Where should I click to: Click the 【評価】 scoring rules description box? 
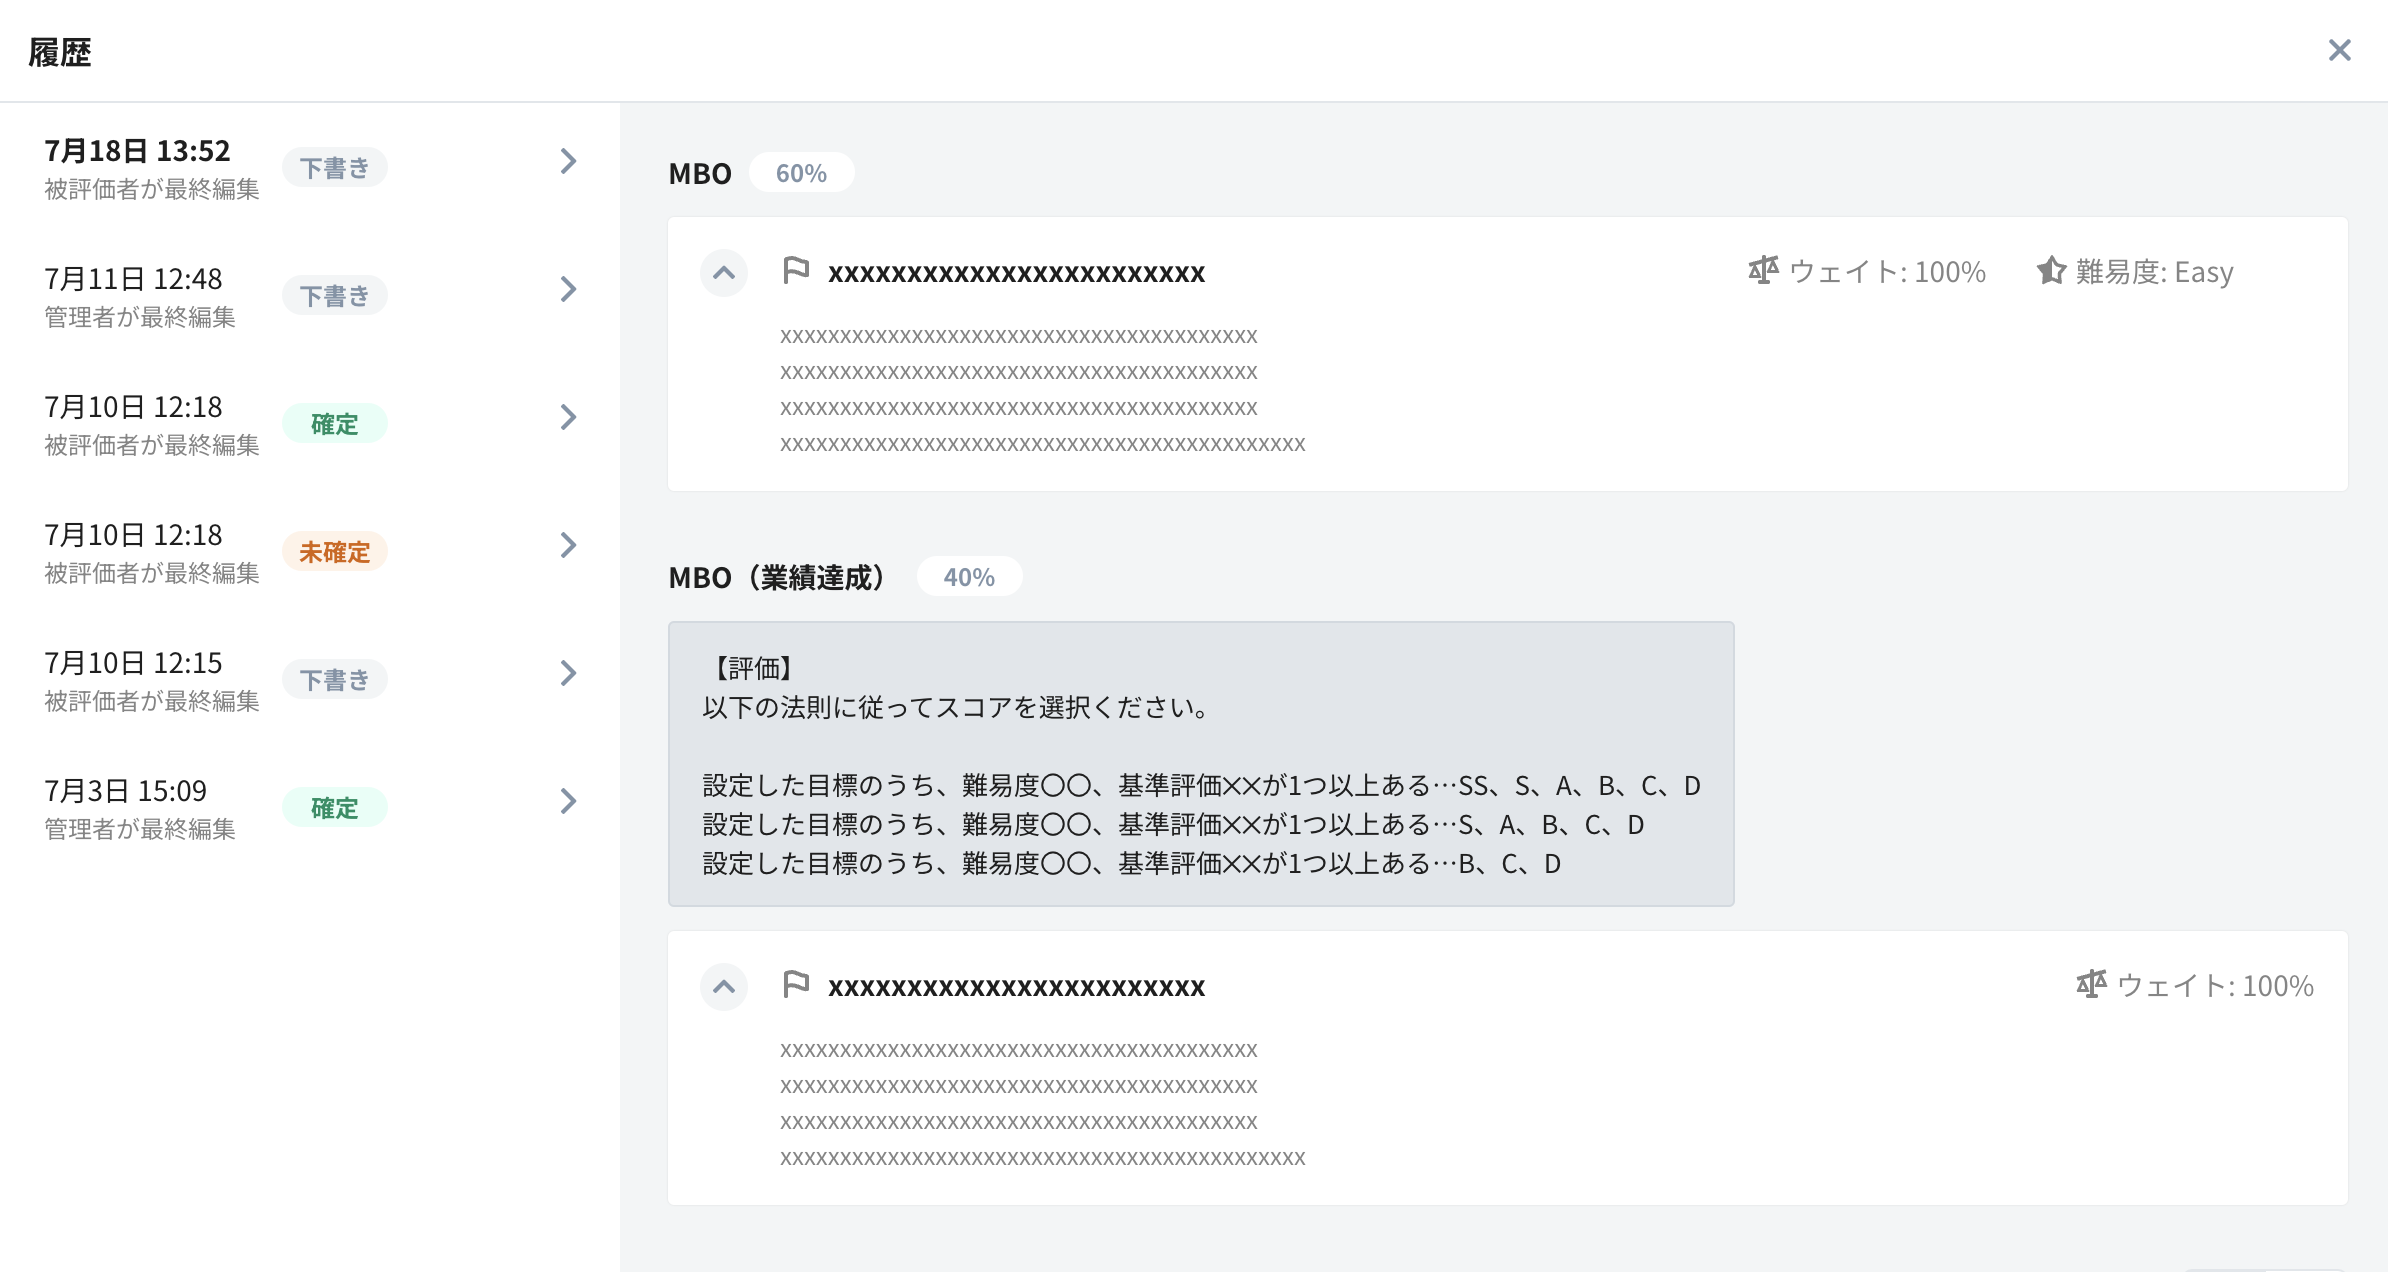coord(1200,764)
